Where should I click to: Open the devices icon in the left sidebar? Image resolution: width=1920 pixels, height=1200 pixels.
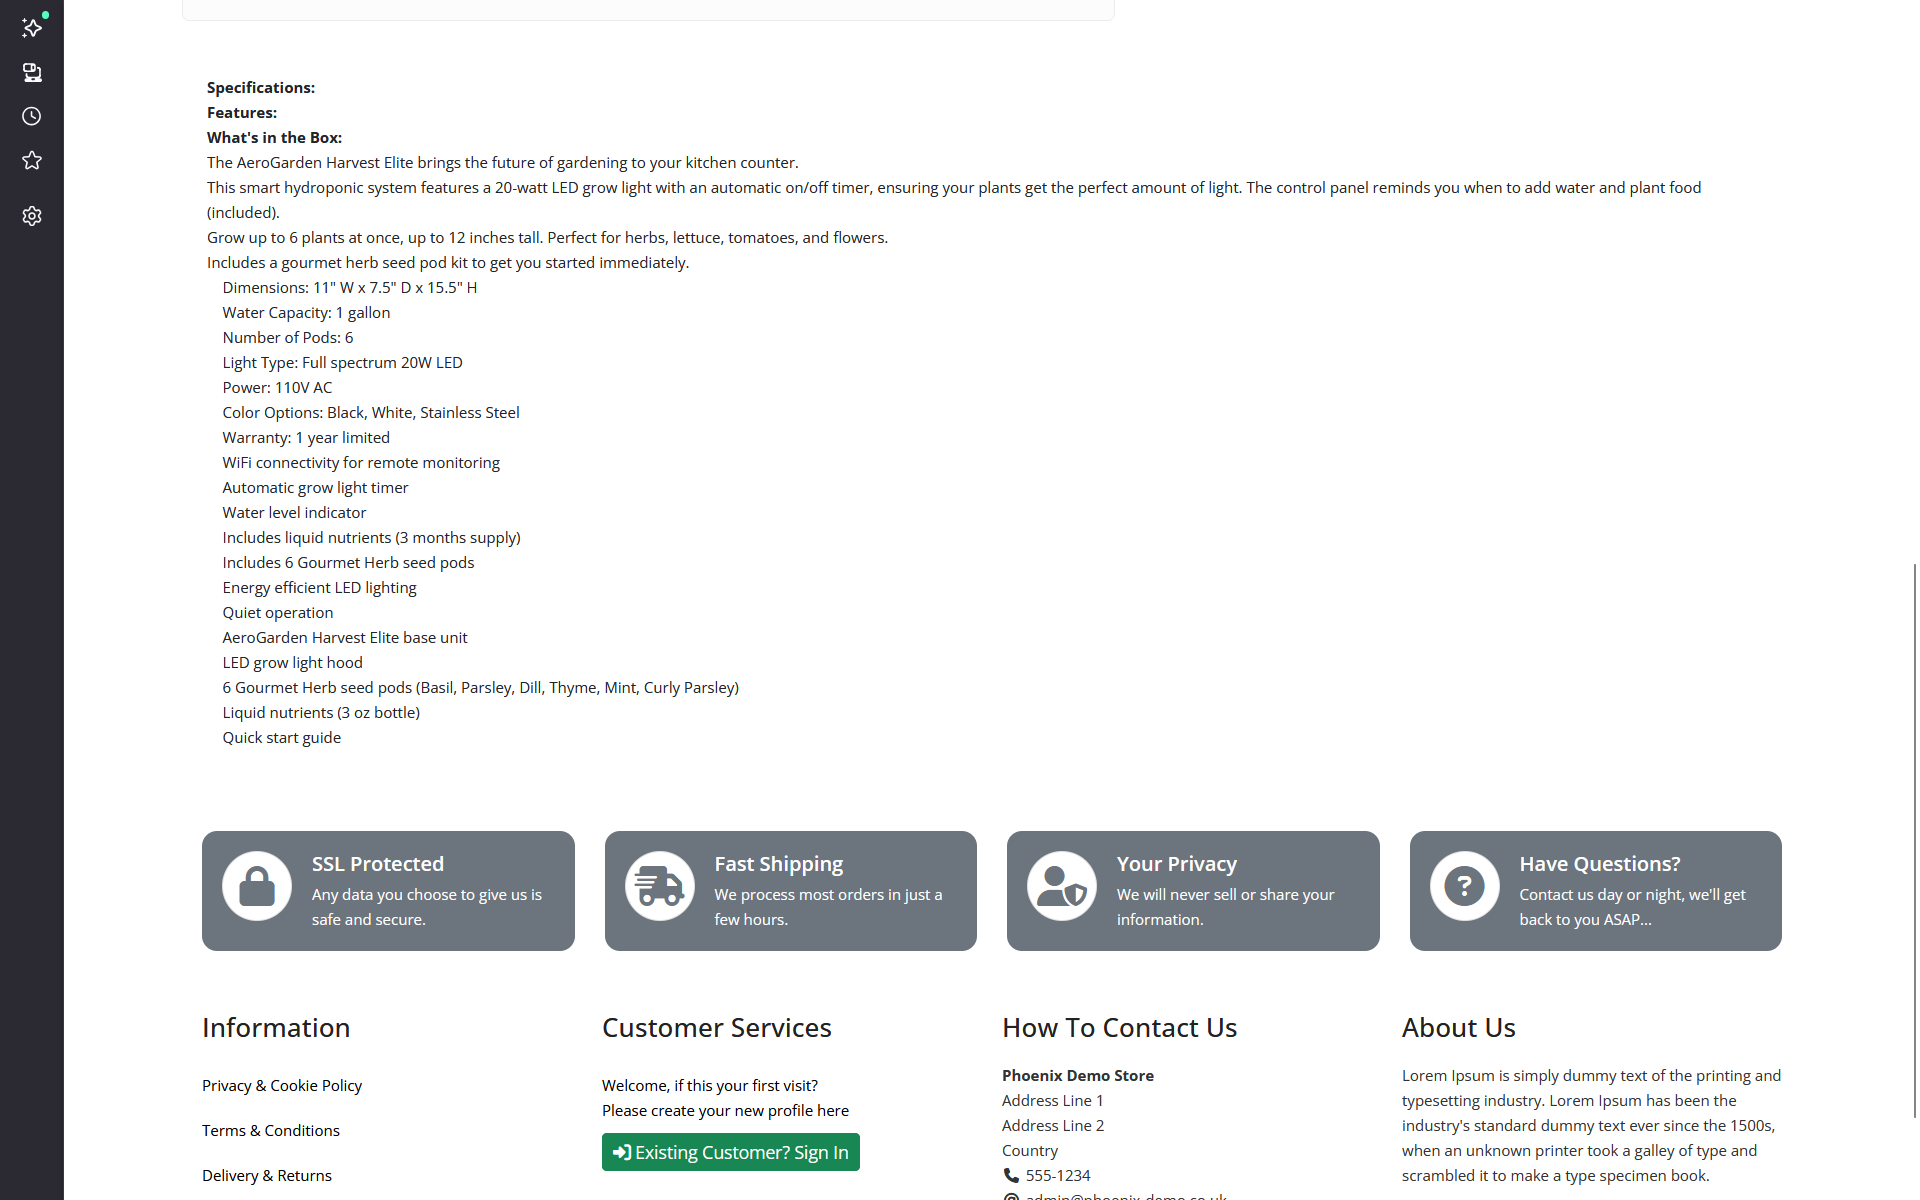32,72
